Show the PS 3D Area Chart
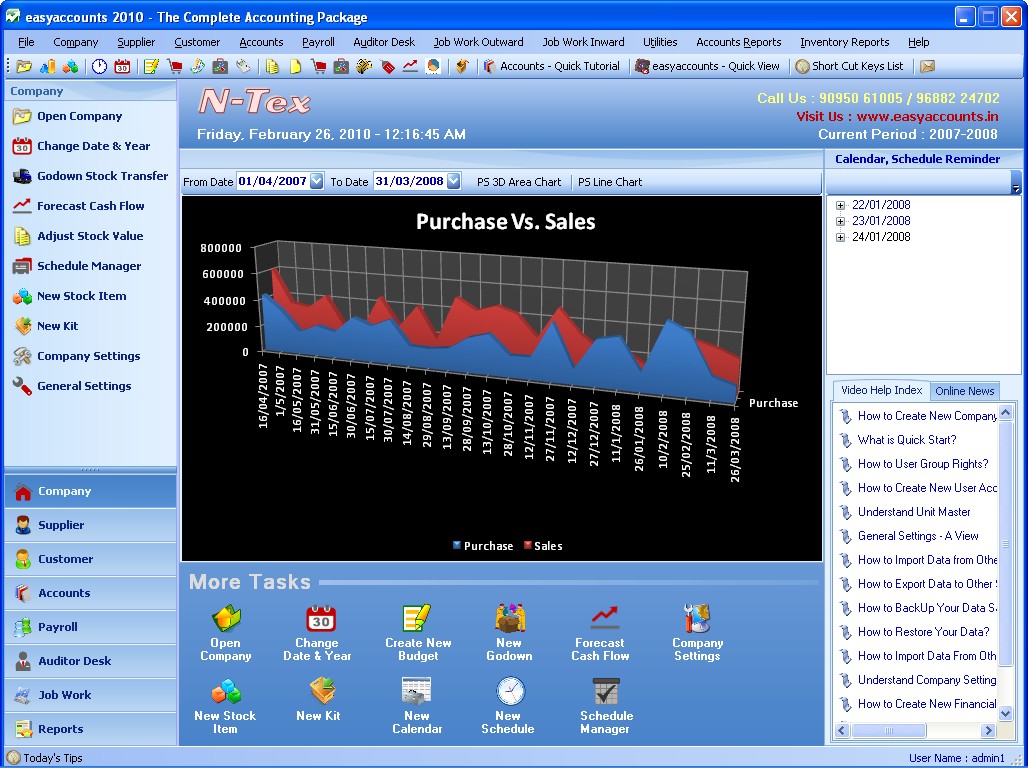The width and height of the screenshot is (1028, 768). [x=519, y=182]
